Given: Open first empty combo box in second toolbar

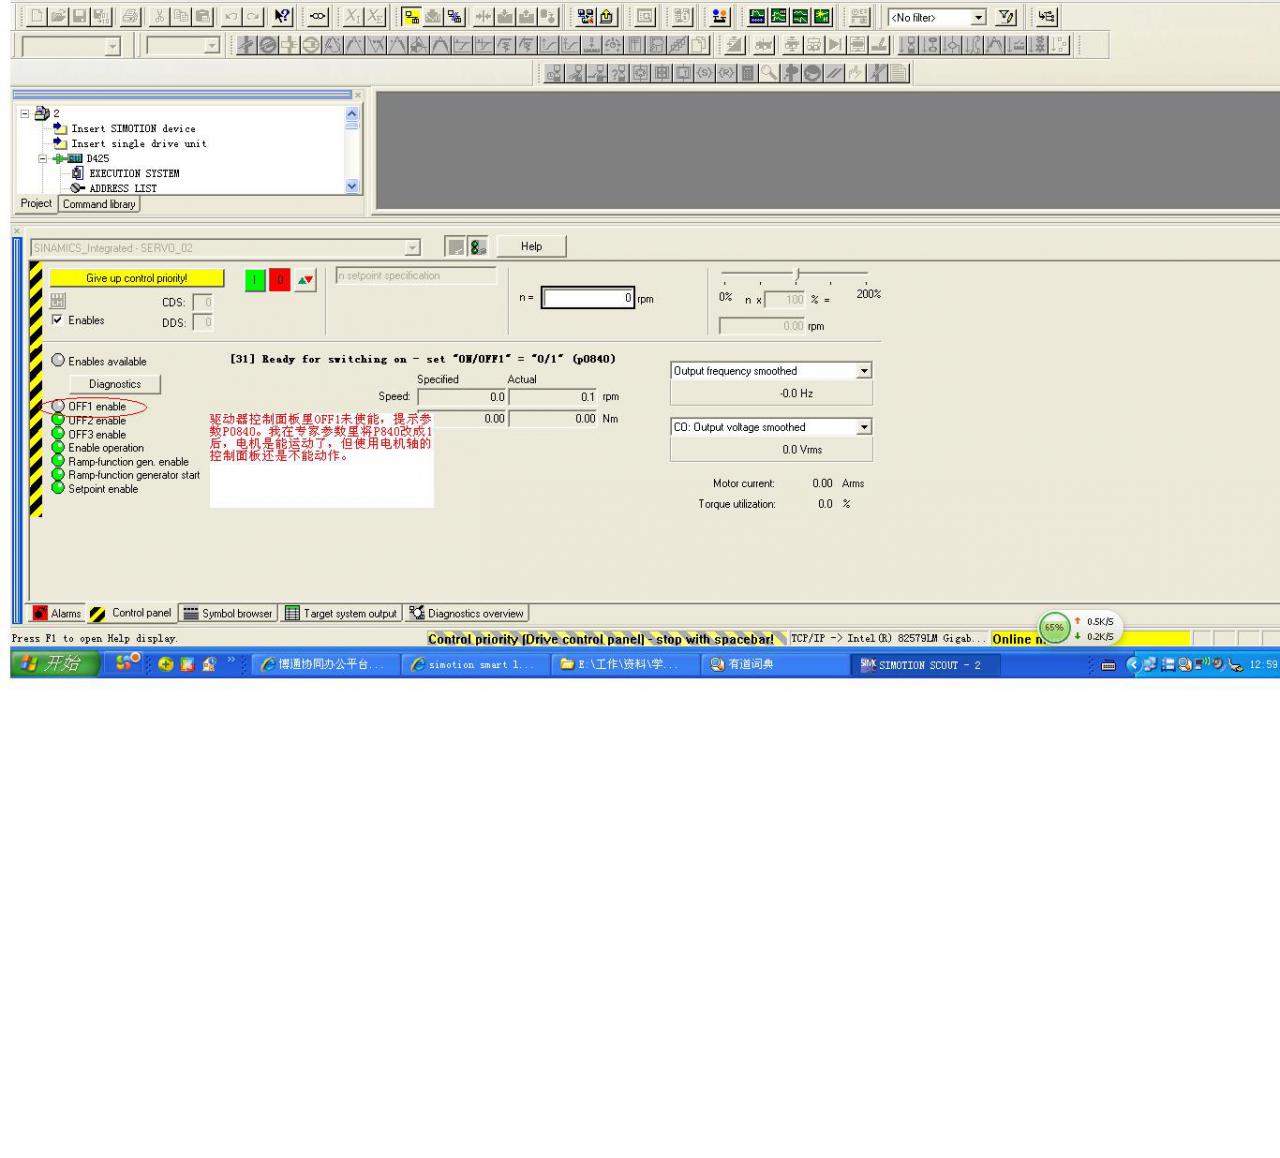Looking at the screenshot, I should [x=112, y=46].
